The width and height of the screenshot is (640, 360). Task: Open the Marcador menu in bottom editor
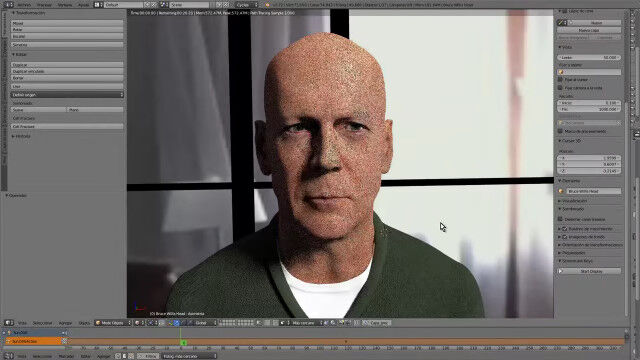pos(66,356)
